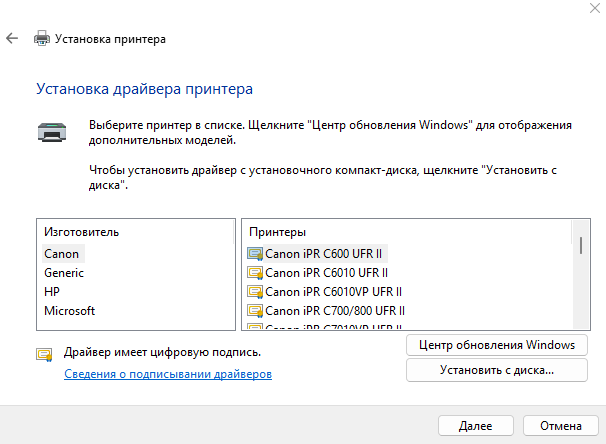Select Canon iPR C600 UFR II printer
Image resolution: width=606 pixels, height=444 pixels.
324,254
